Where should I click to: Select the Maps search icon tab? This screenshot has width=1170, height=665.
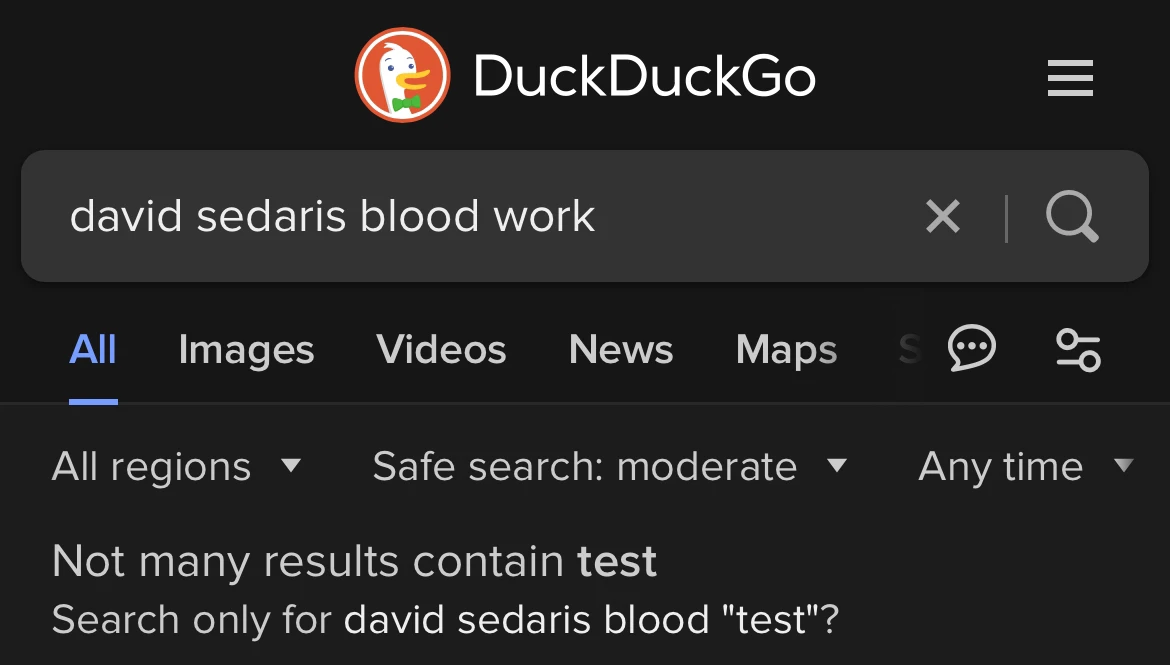(785, 349)
